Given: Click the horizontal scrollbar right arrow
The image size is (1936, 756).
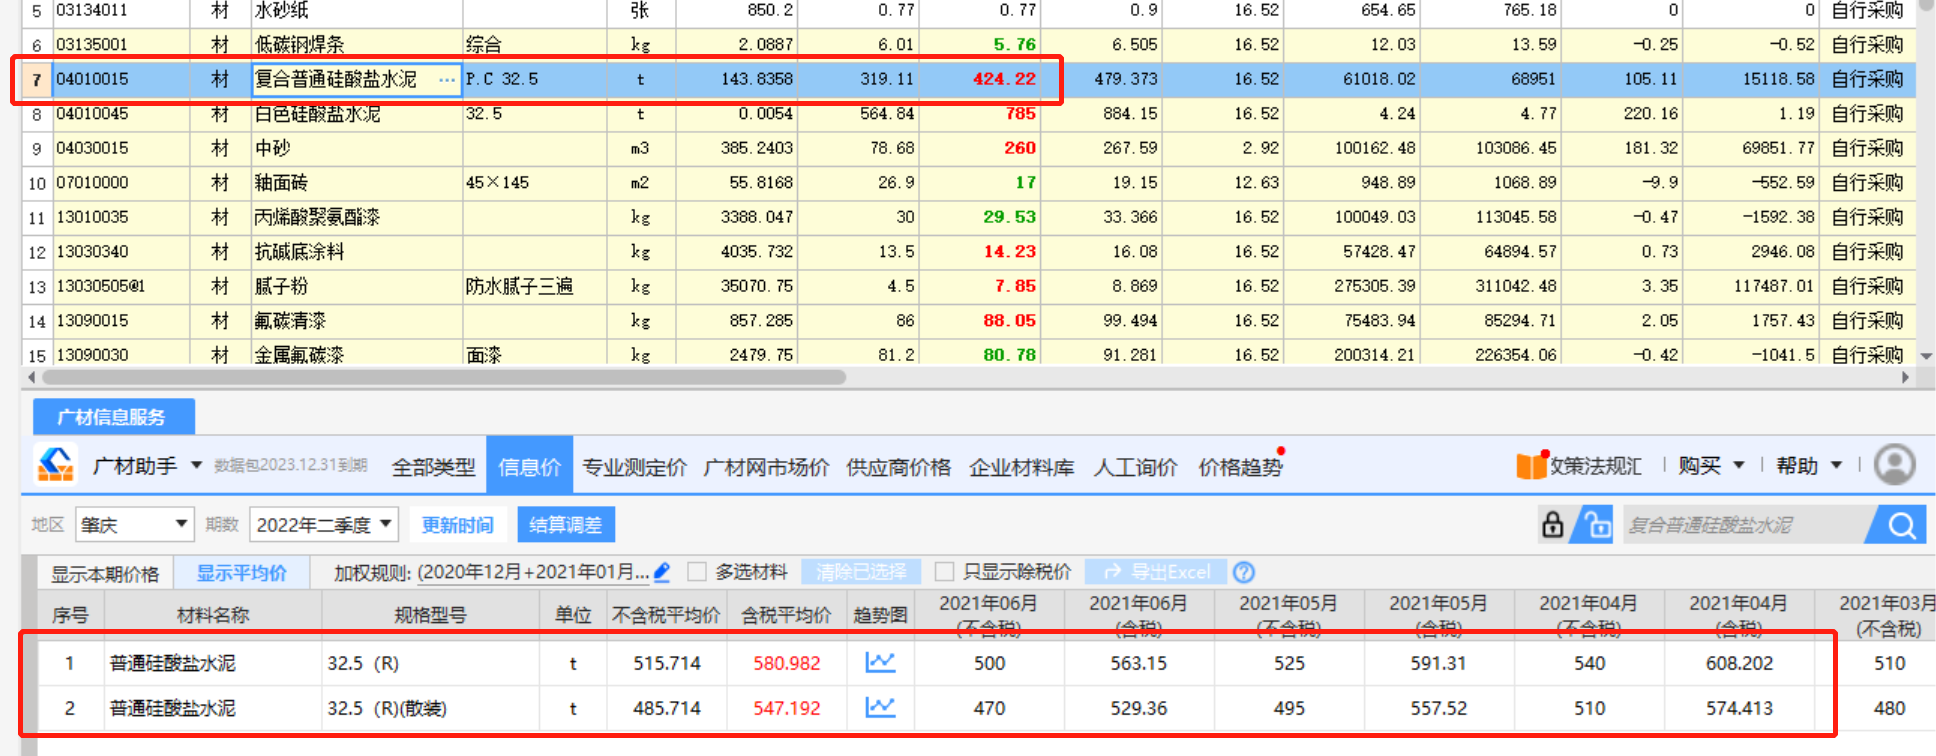Looking at the screenshot, I should (x=1905, y=377).
